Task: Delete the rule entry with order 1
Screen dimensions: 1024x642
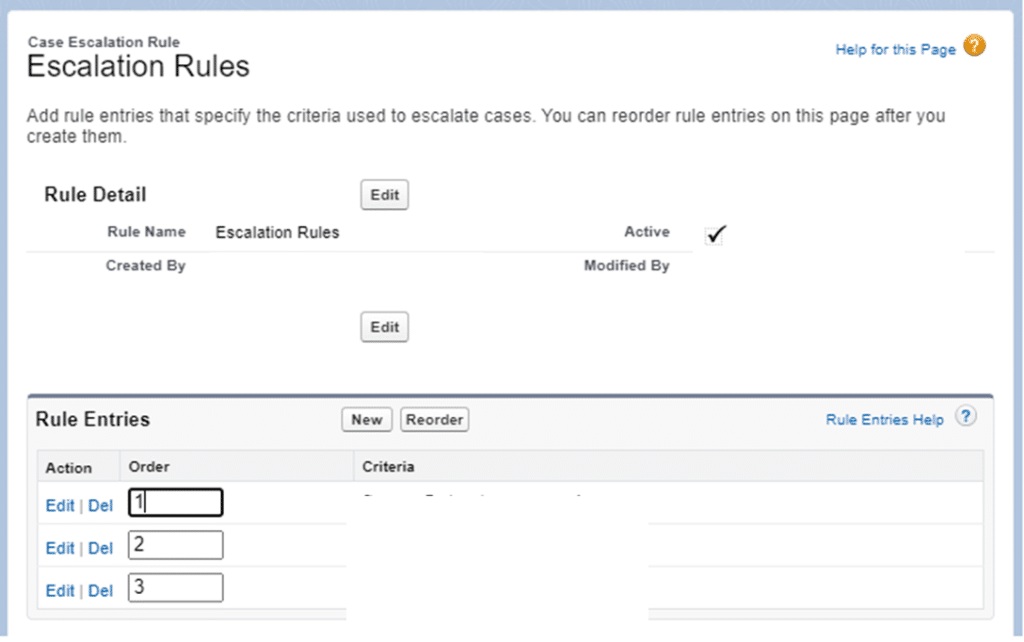Action: tap(100, 506)
